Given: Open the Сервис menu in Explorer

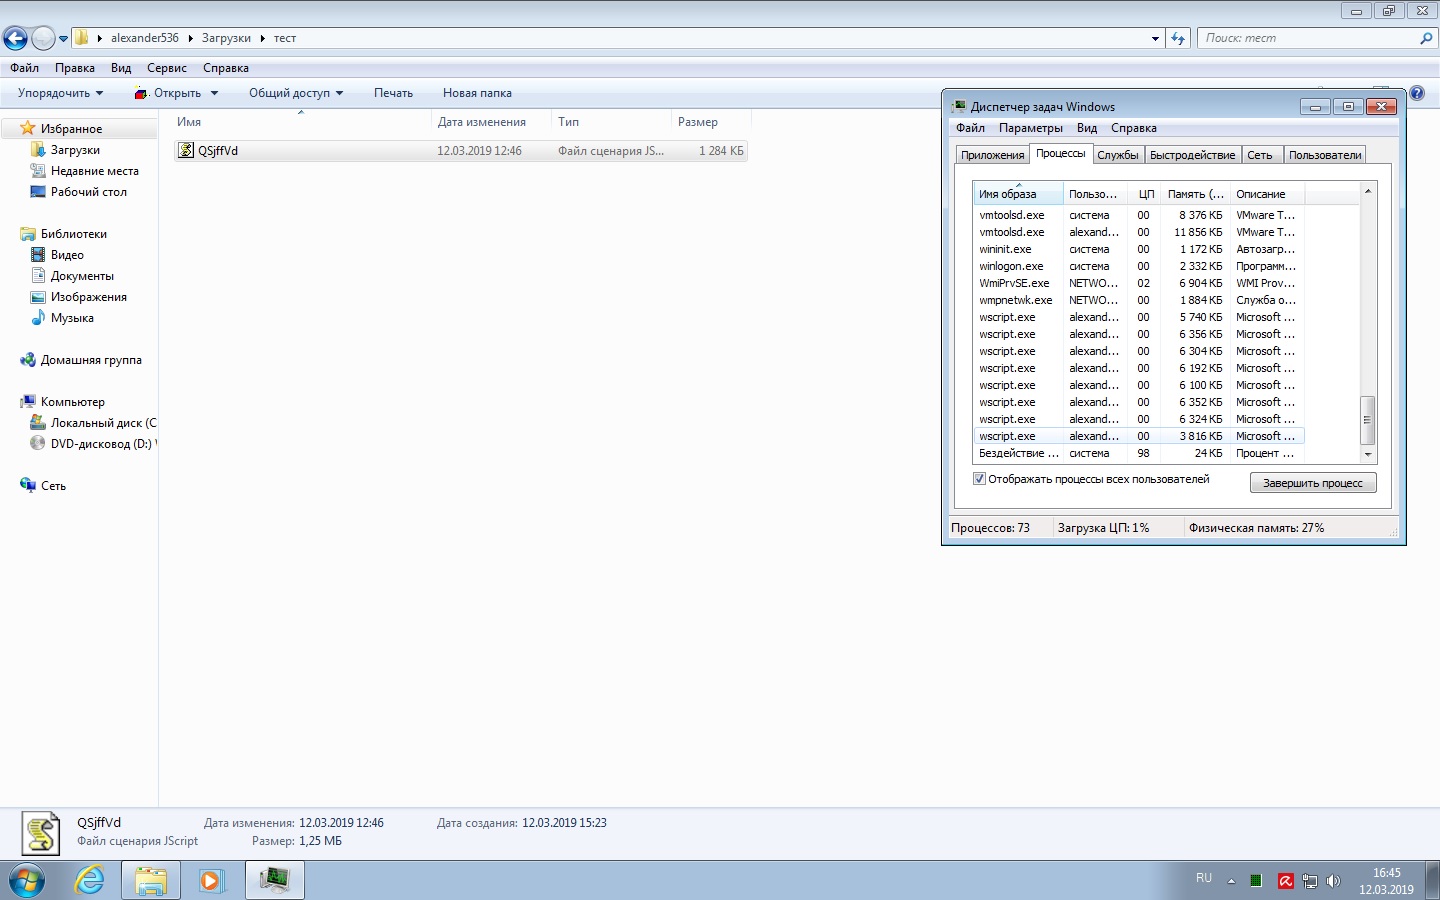Looking at the screenshot, I should (167, 68).
